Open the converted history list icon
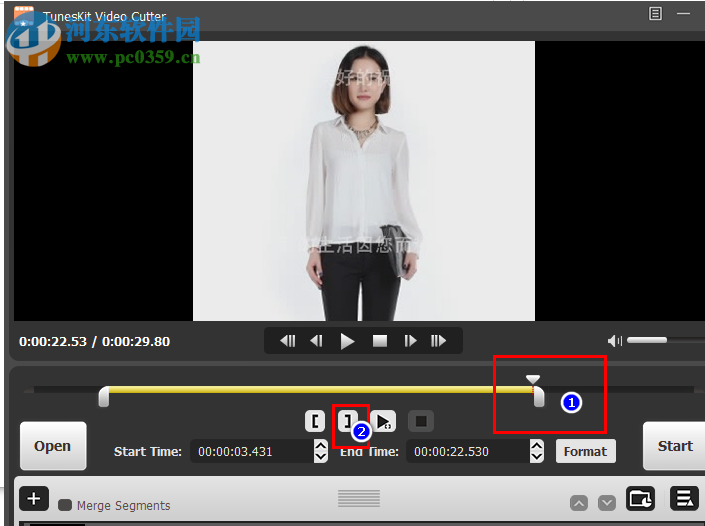Image resolution: width=705 pixels, height=526 pixels. click(684, 499)
